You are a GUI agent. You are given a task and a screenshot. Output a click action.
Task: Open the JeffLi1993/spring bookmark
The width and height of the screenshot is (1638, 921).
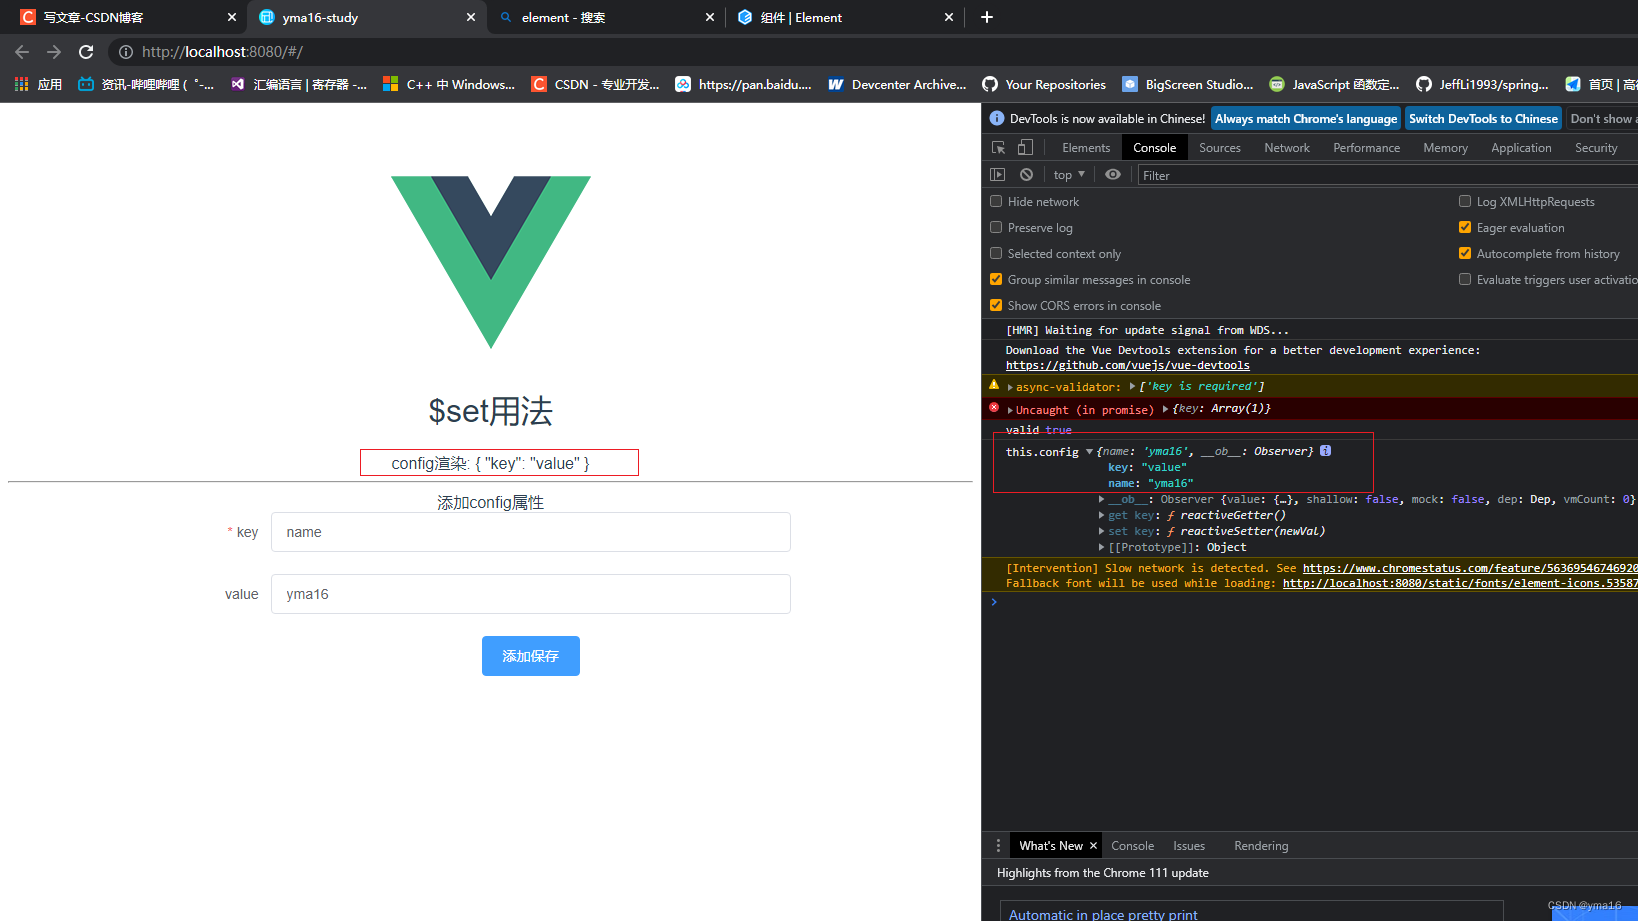[x=1482, y=85]
